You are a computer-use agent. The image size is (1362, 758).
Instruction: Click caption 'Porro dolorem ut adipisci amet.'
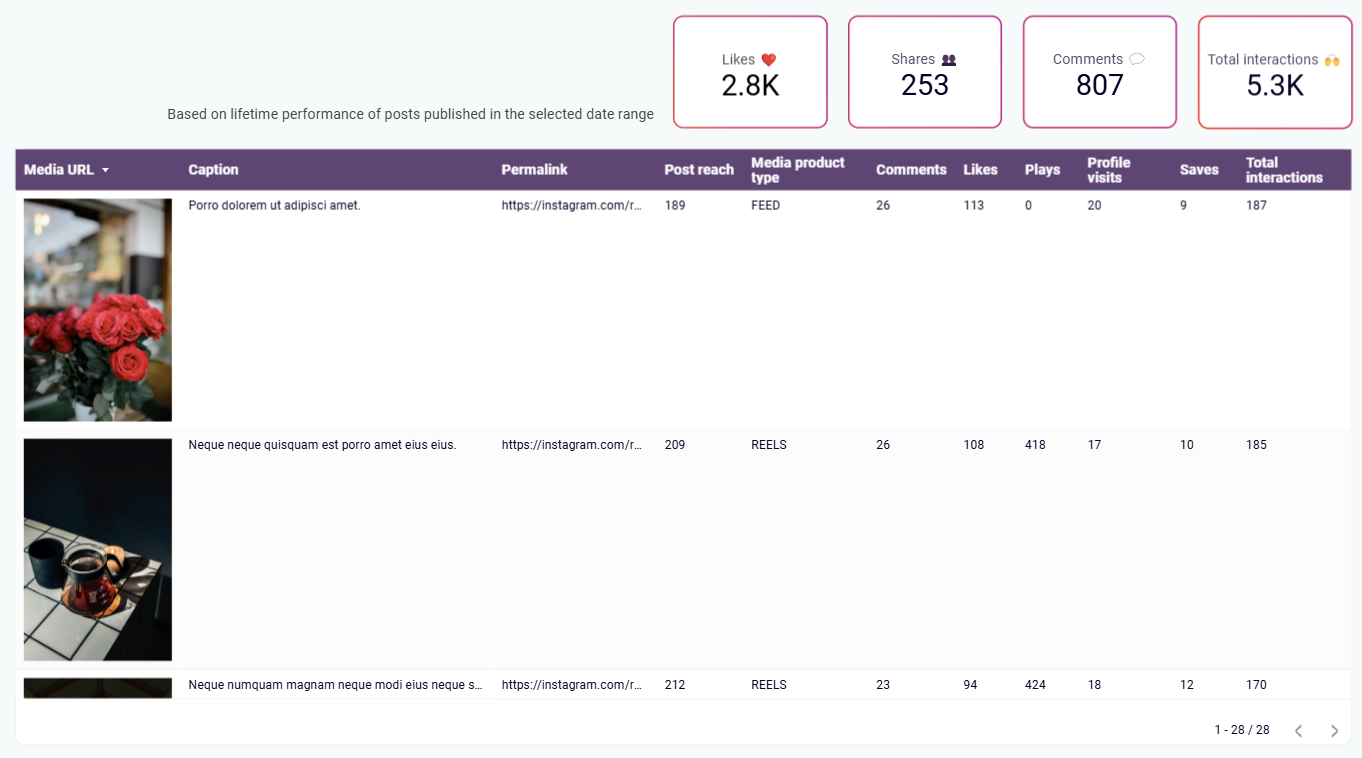(274, 206)
